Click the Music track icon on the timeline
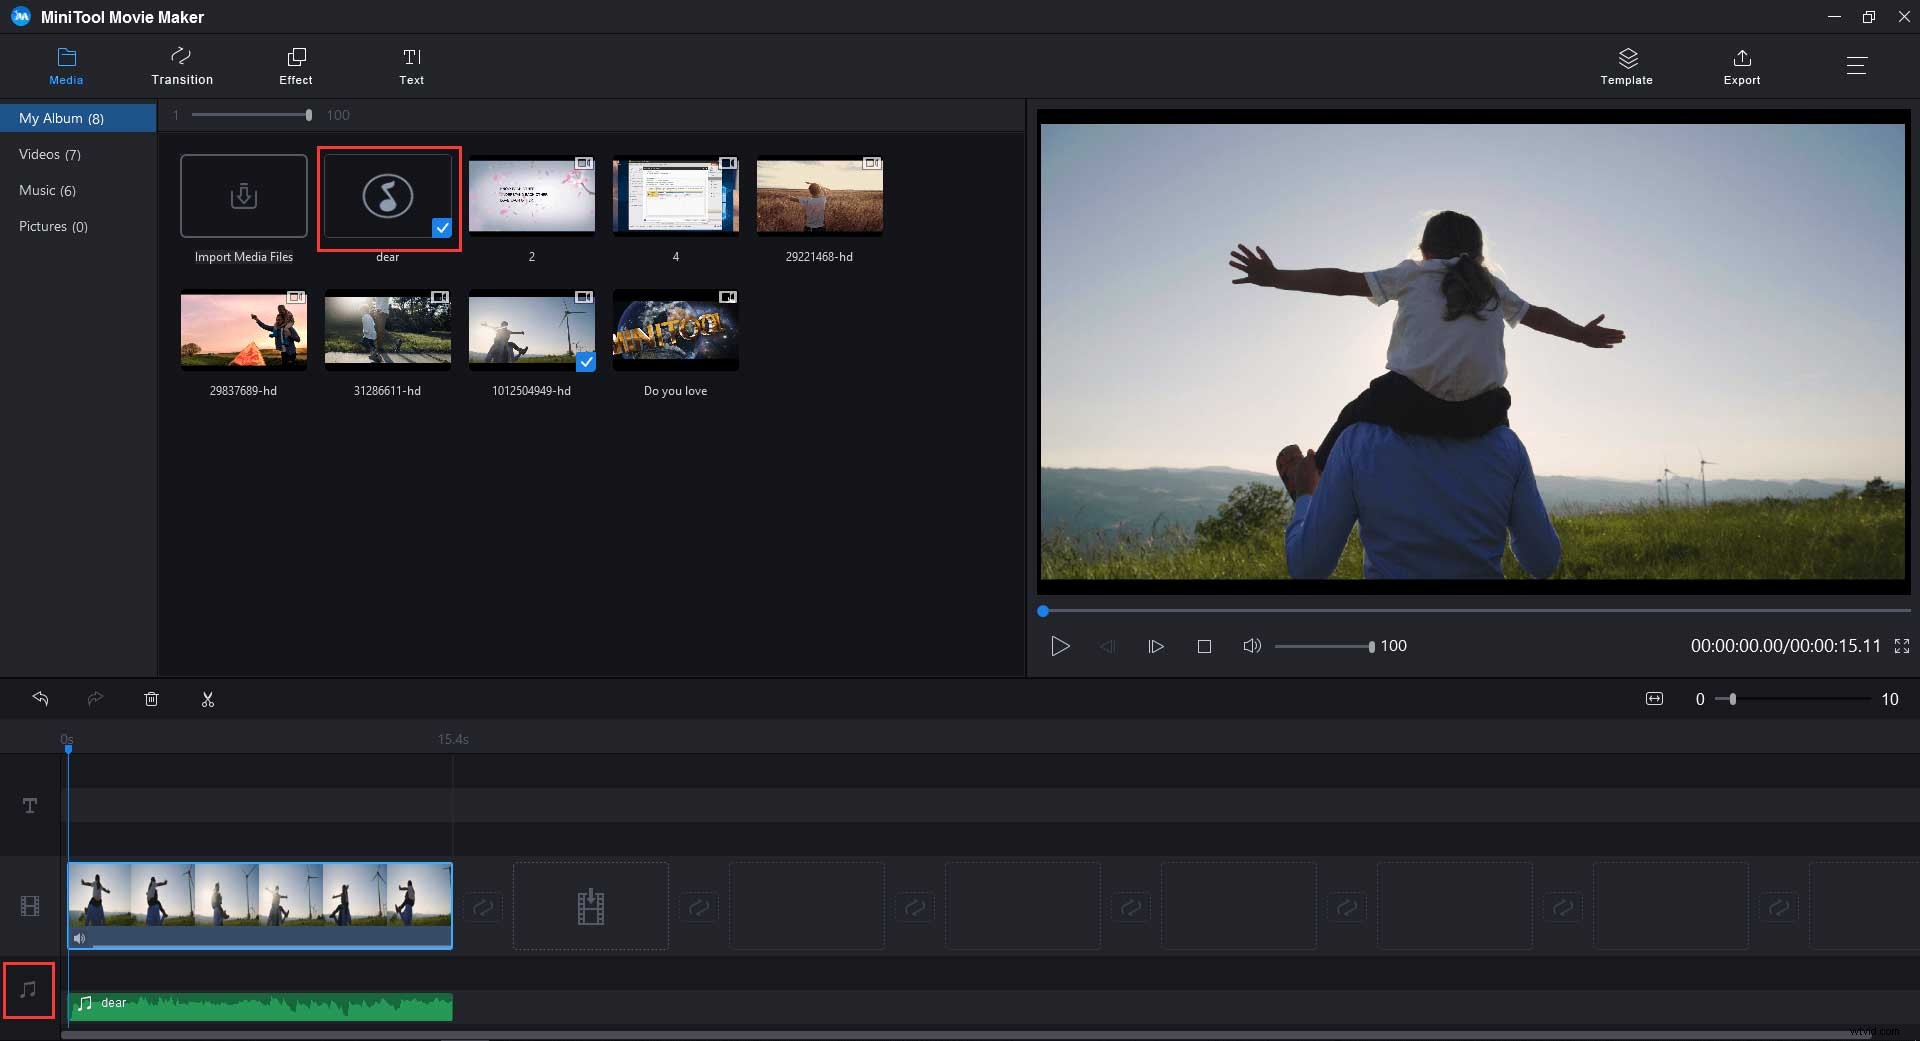This screenshot has height=1041, width=1920. [28, 990]
